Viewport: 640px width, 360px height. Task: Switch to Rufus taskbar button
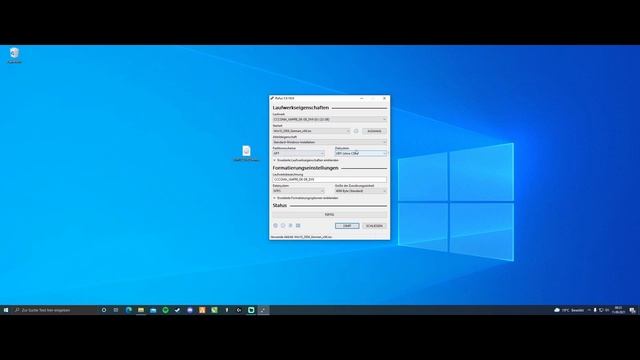[263, 310]
